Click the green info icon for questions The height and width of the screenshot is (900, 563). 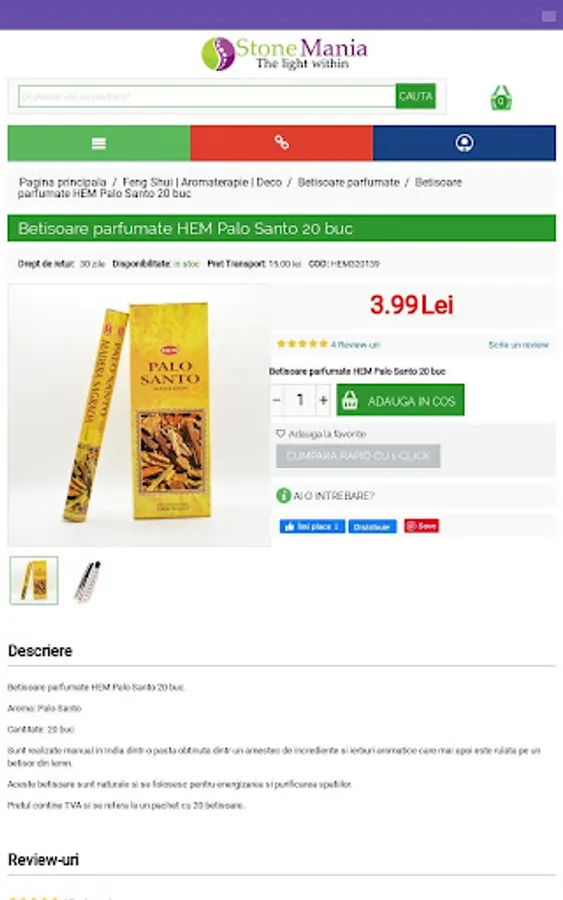284,495
